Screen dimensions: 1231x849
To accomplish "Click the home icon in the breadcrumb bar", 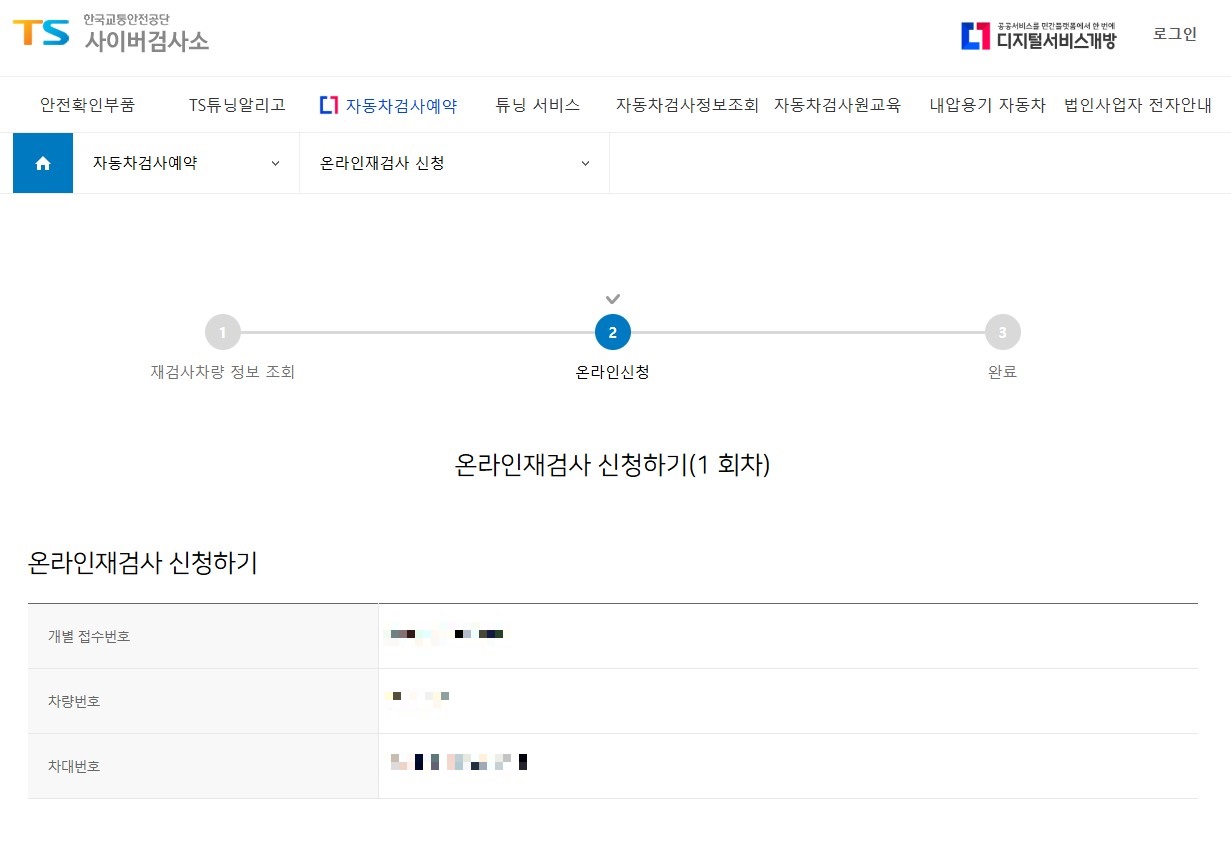I will [42, 162].
